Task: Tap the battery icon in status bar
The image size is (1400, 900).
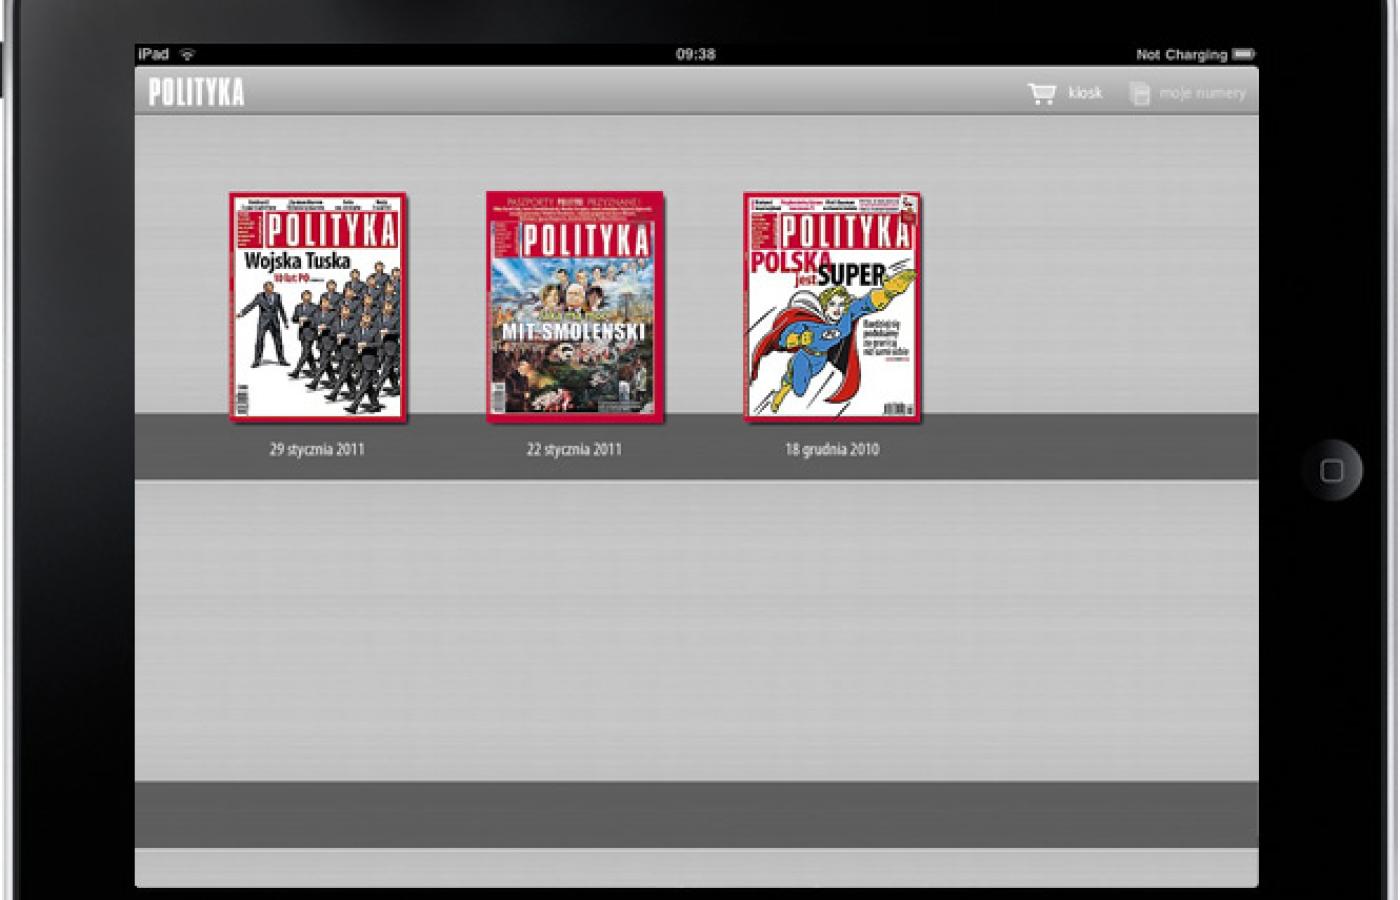Action: coord(1243,54)
